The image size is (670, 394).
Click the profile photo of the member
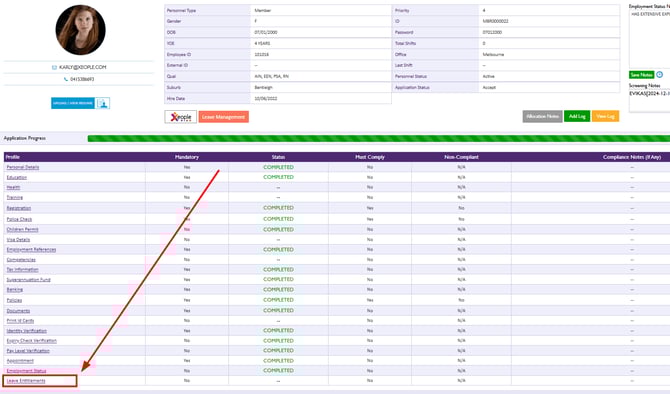80,30
